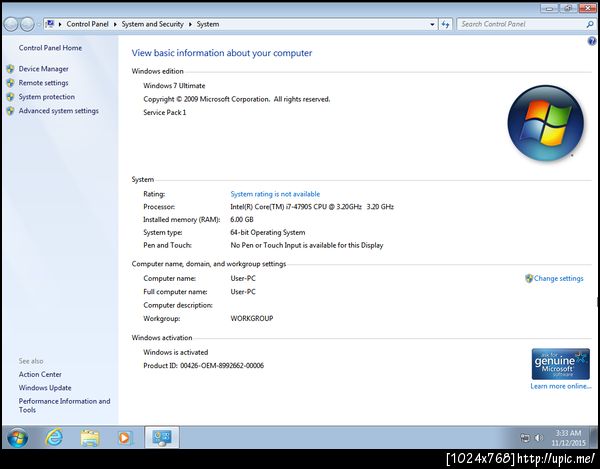This screenshot has height=469, width=600.
Task: Click the search magnifier icon
Action: coord(590,24)
